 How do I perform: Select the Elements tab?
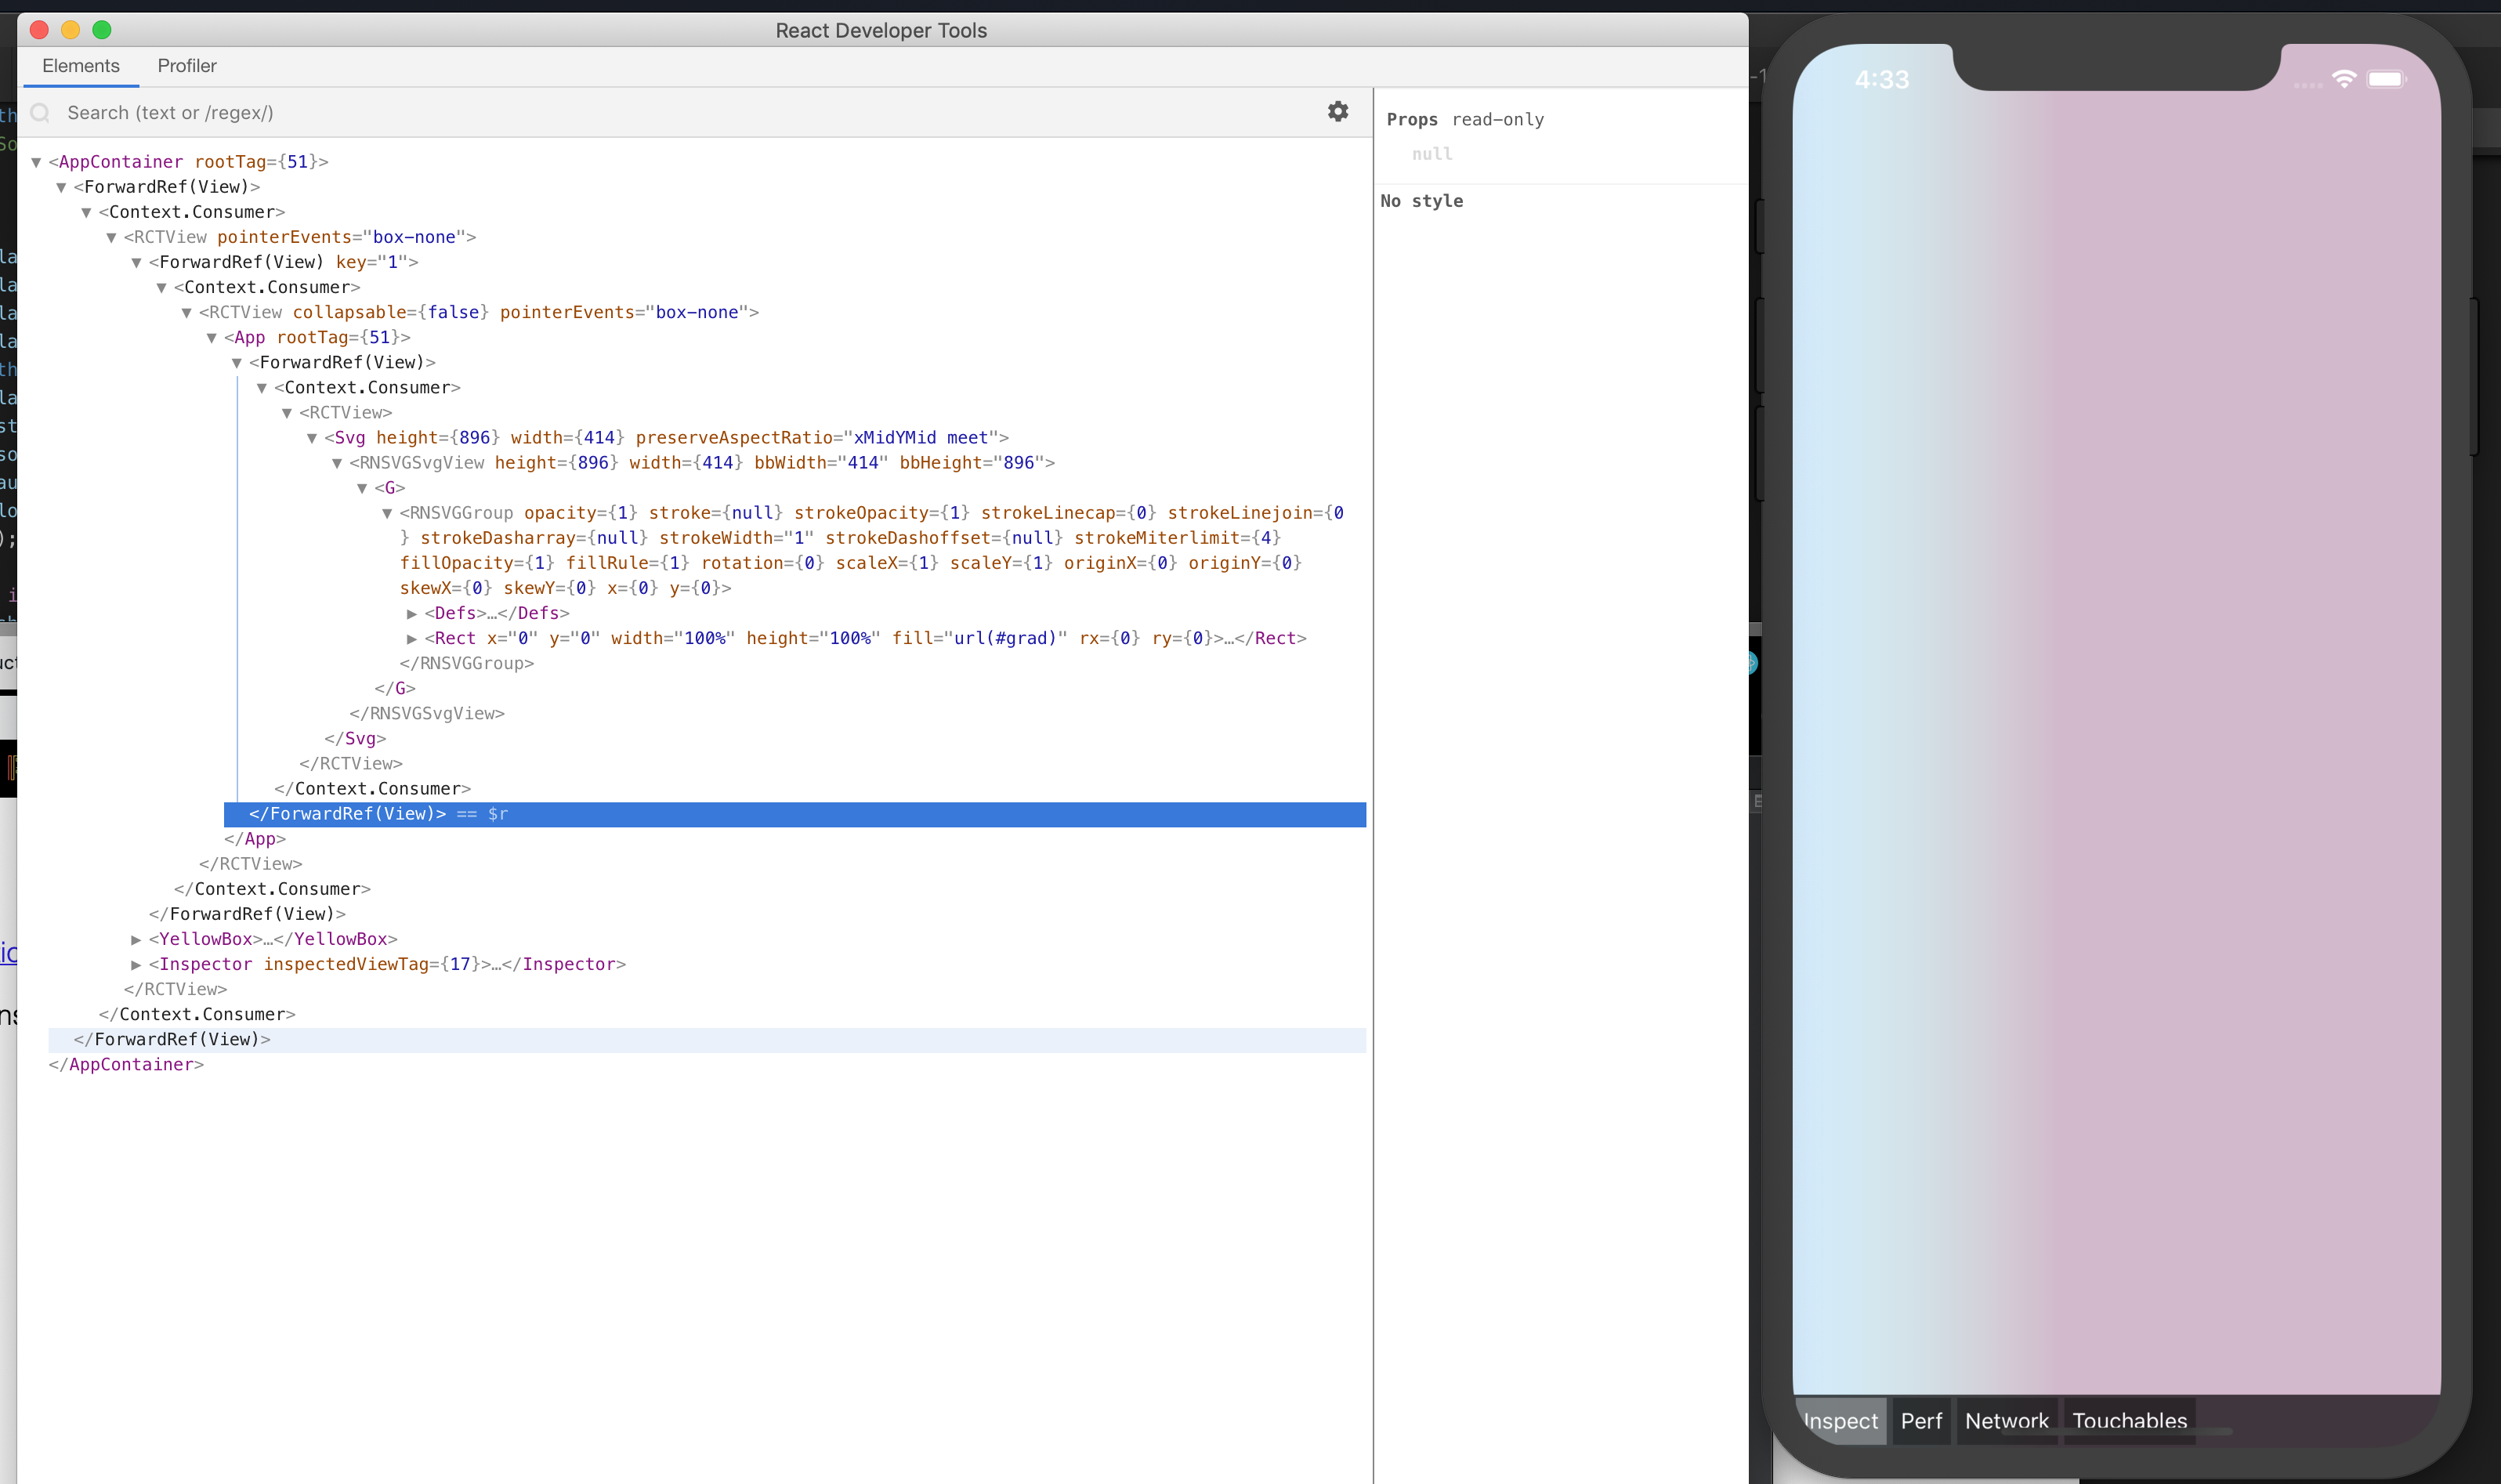click(x=80, y=65)
